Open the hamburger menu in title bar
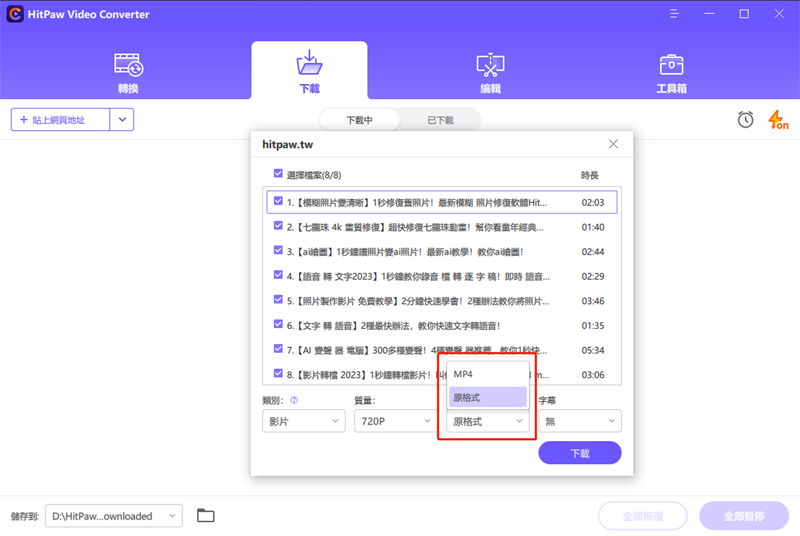800x536 pixels. point(674,14)
